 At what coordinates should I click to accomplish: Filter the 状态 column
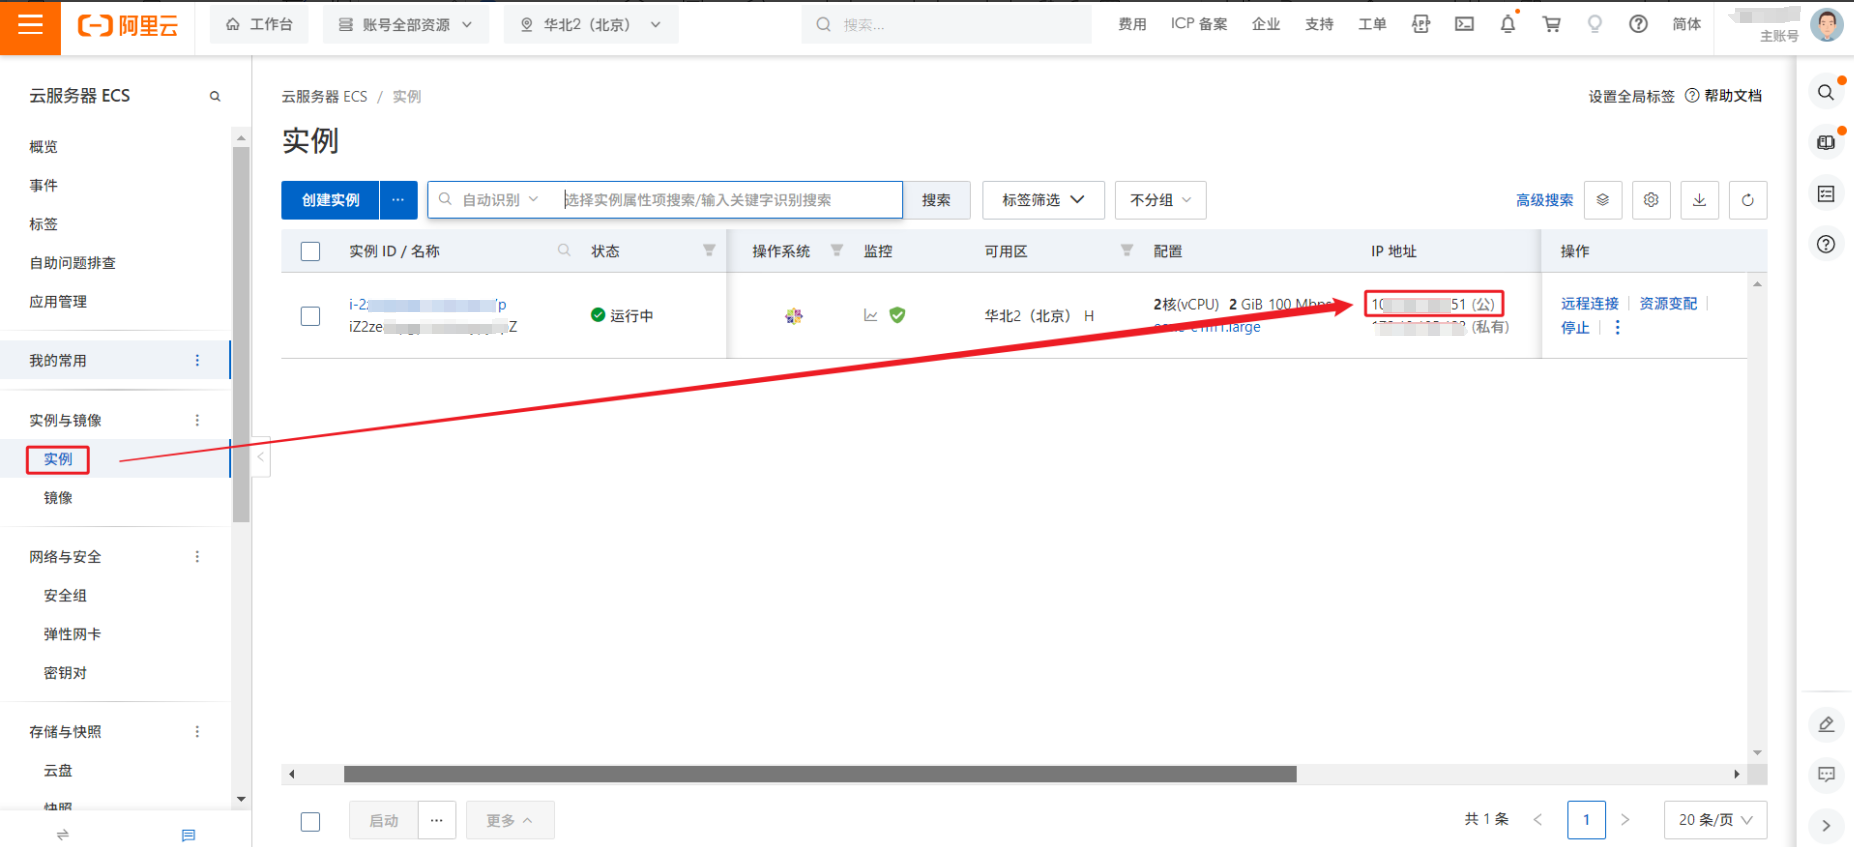(x=709, y=250)
